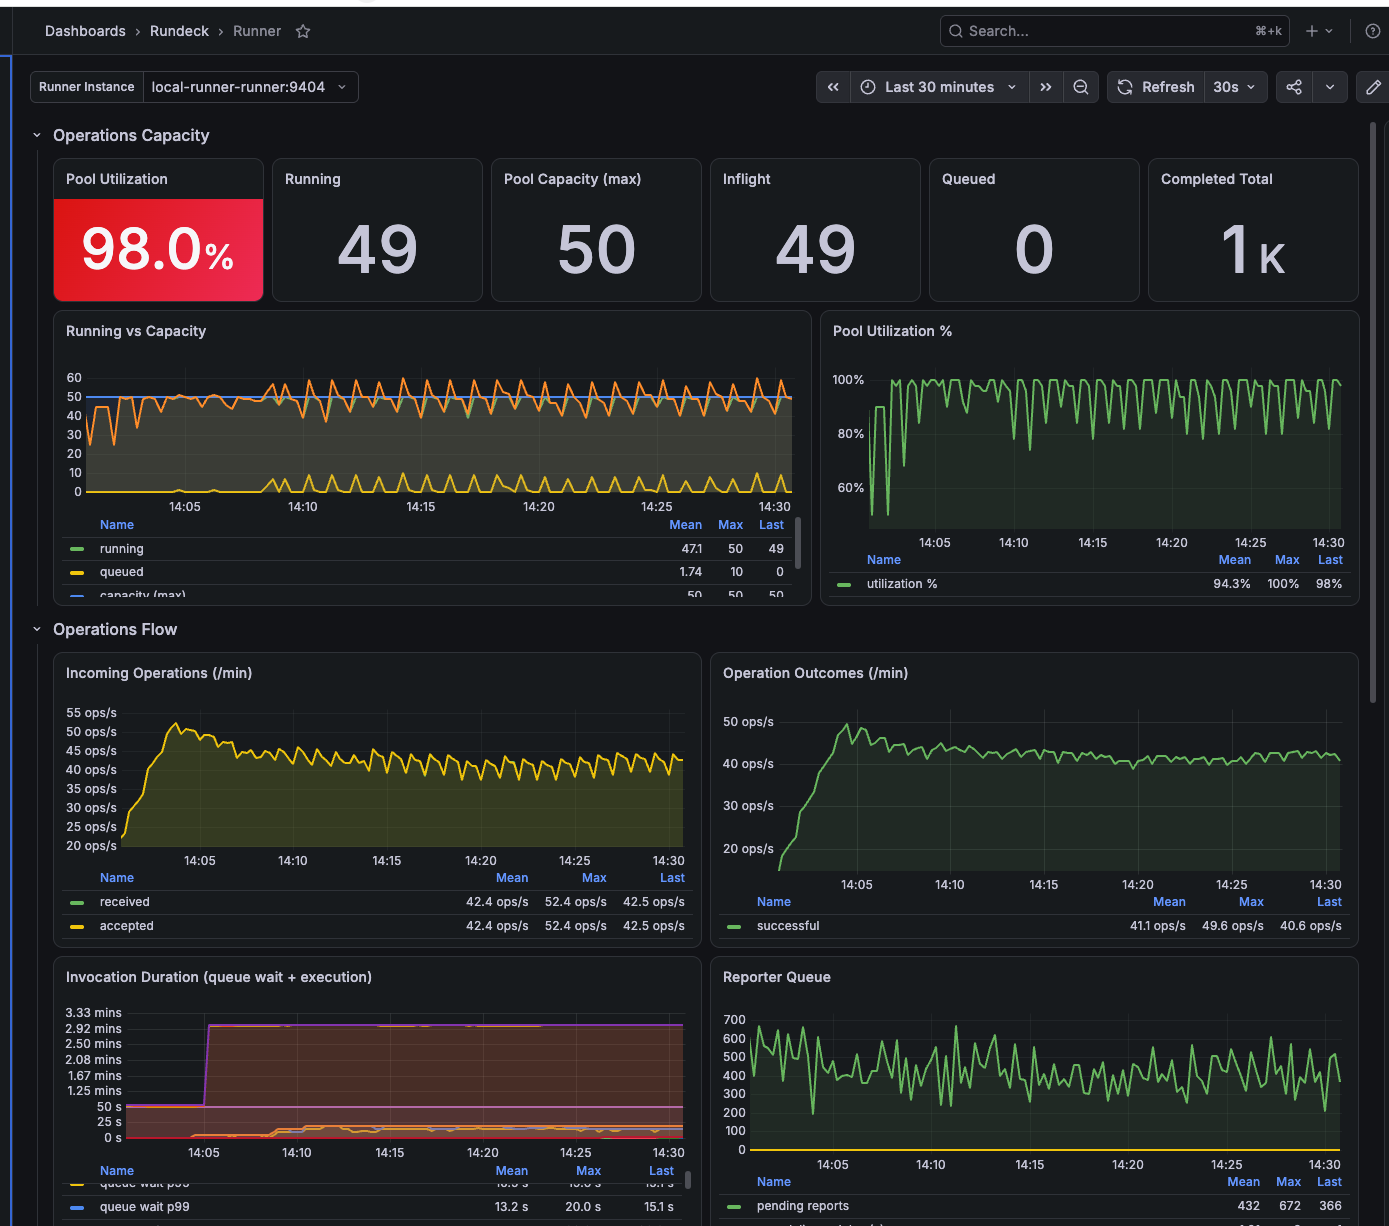
Task: Collapse the Operations Capacity row
Action: (x=37, y=135)
